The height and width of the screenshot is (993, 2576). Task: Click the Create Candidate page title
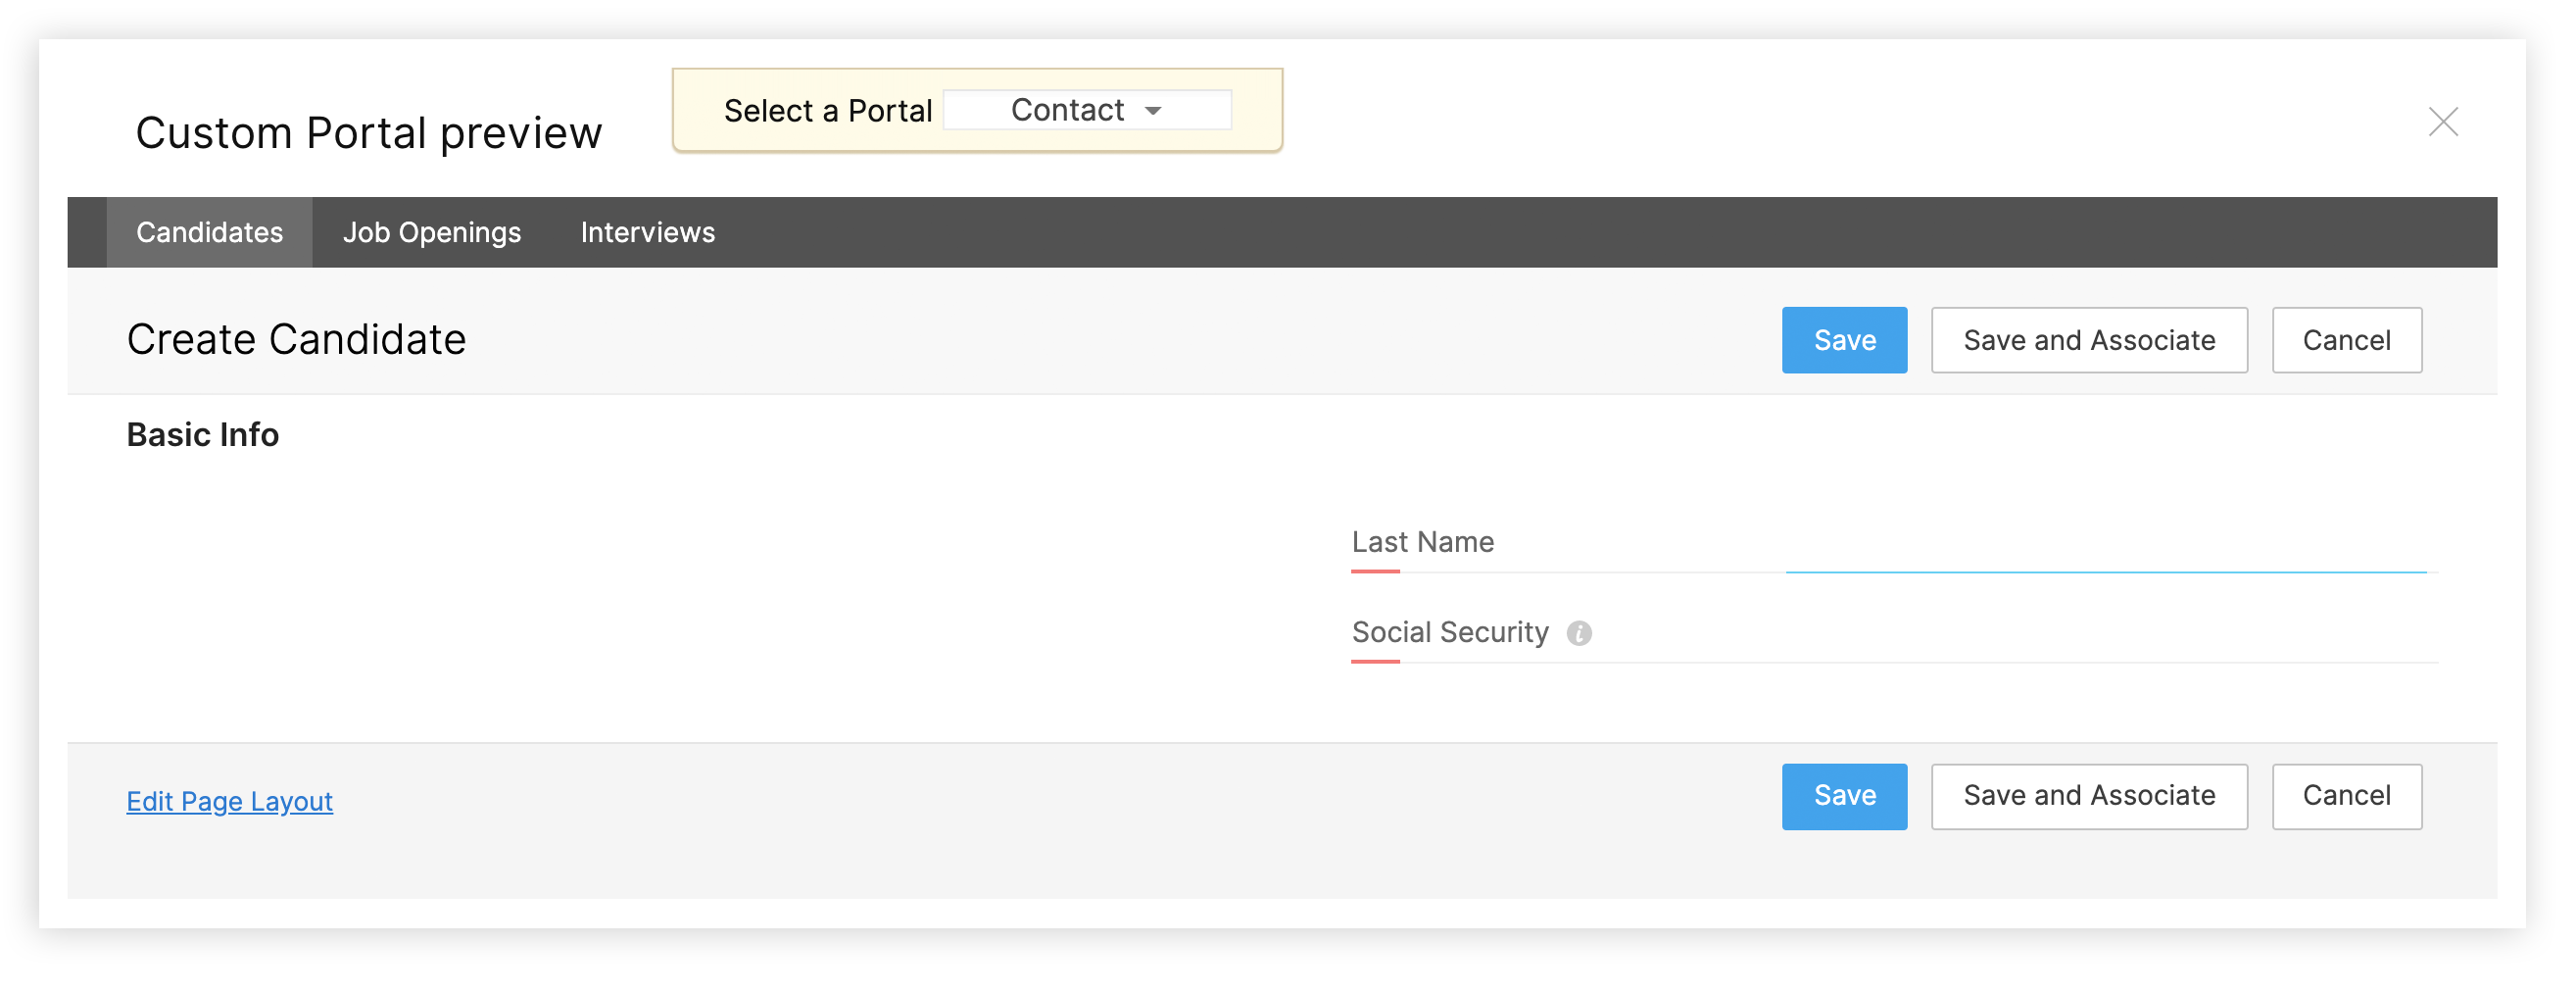(x=296, y=340)
